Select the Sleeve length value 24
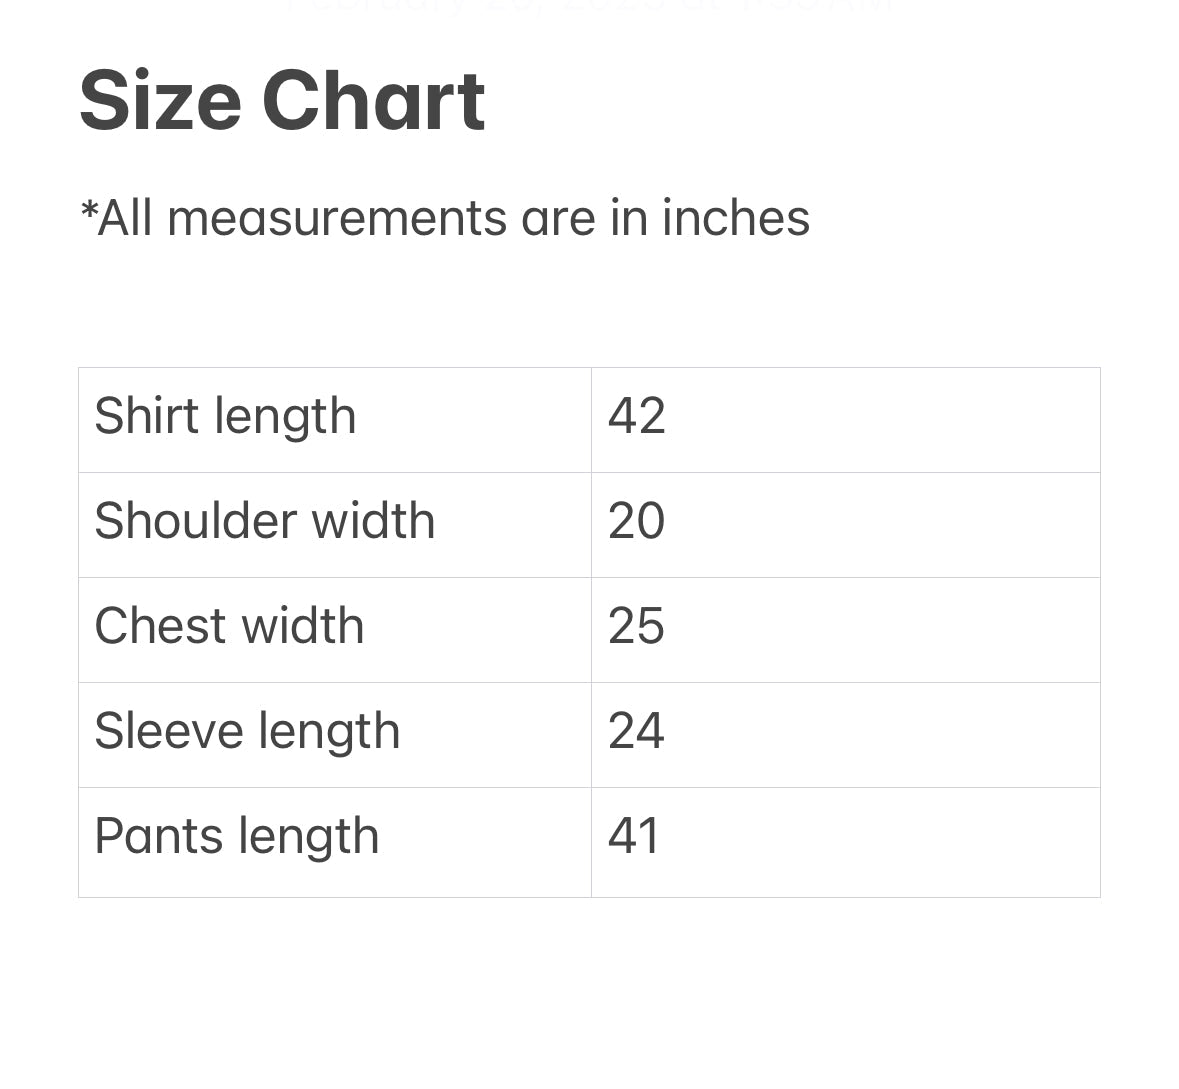Viewport: 1179px width, 1089px height. coord(636,731)
